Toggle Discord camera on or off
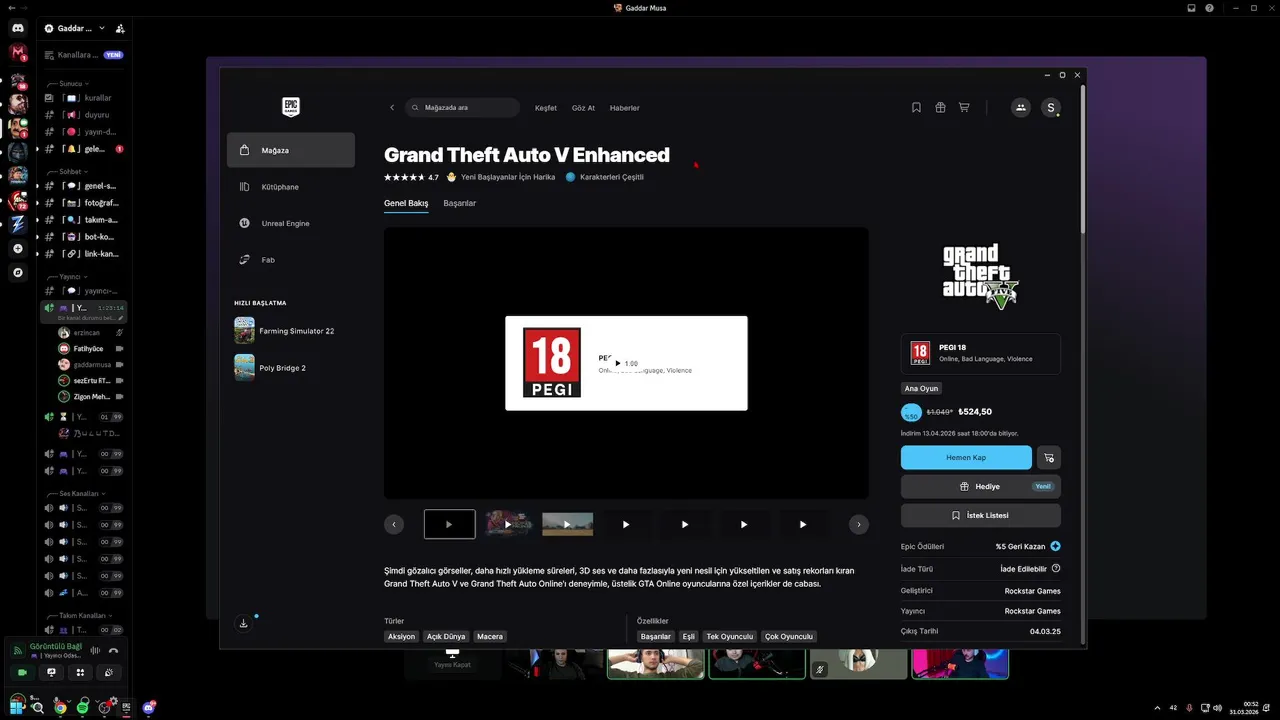1280x720 pixels. [22, 673]
